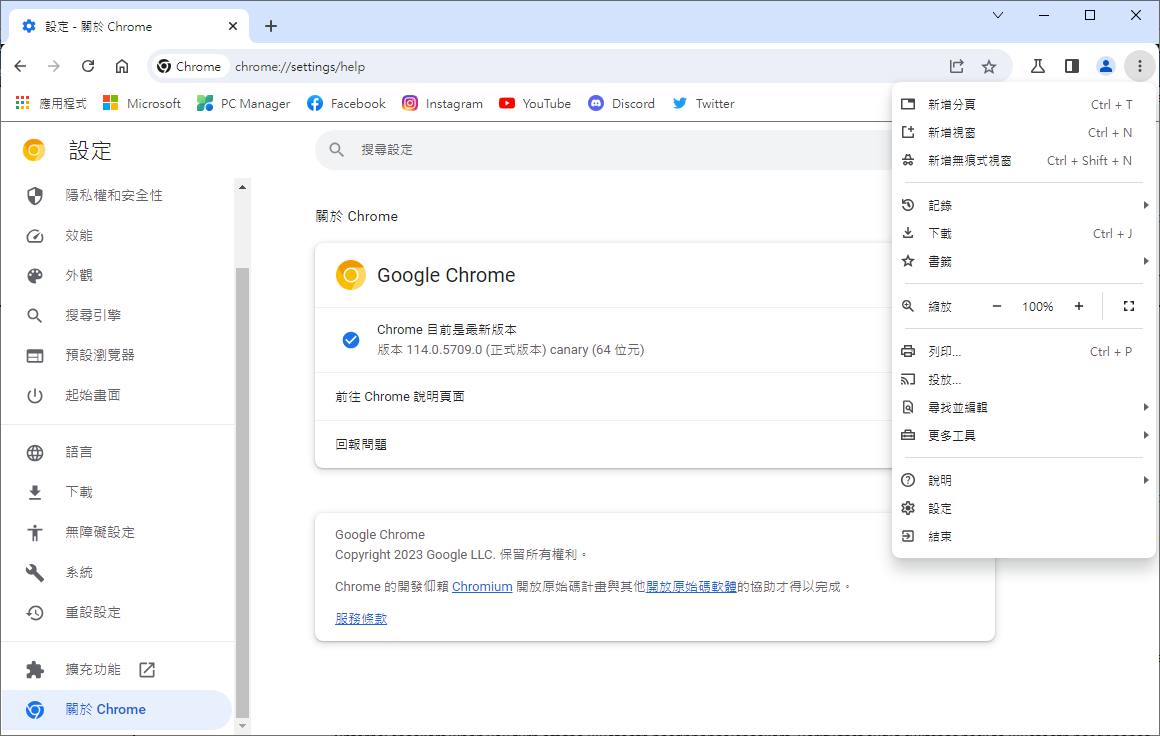The image size is (1160, 736).
Task: Choose 列印 from the Chrome menu
Action: click(1024, 351)
